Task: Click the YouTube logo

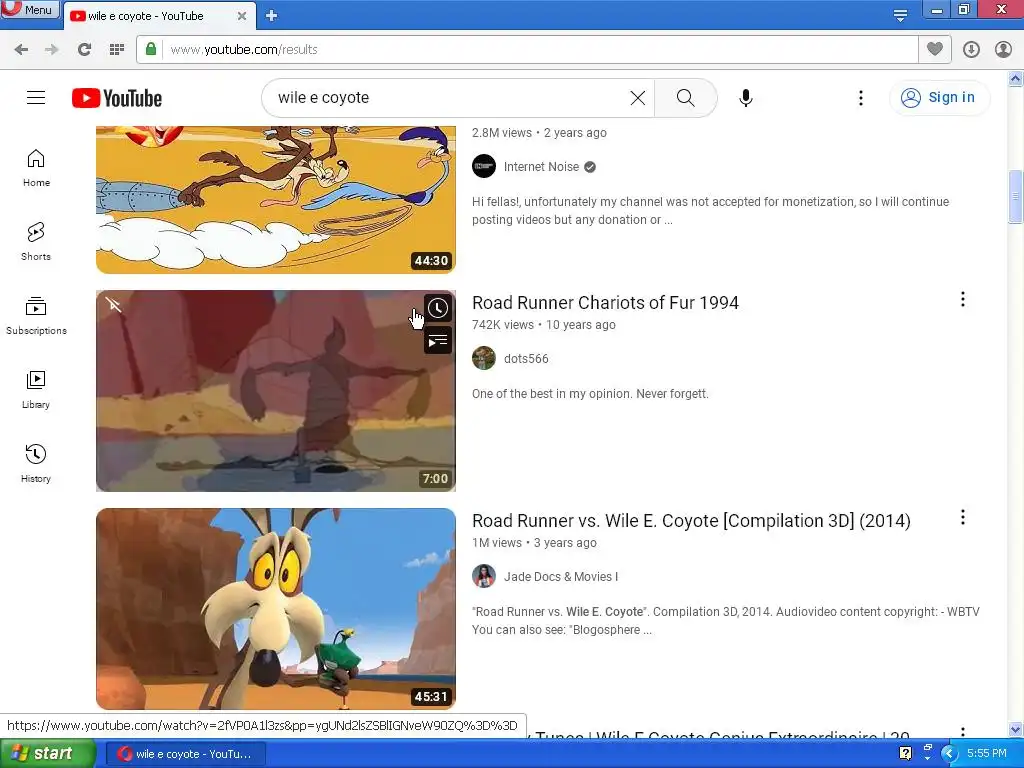Action: [x=117, y=98]
